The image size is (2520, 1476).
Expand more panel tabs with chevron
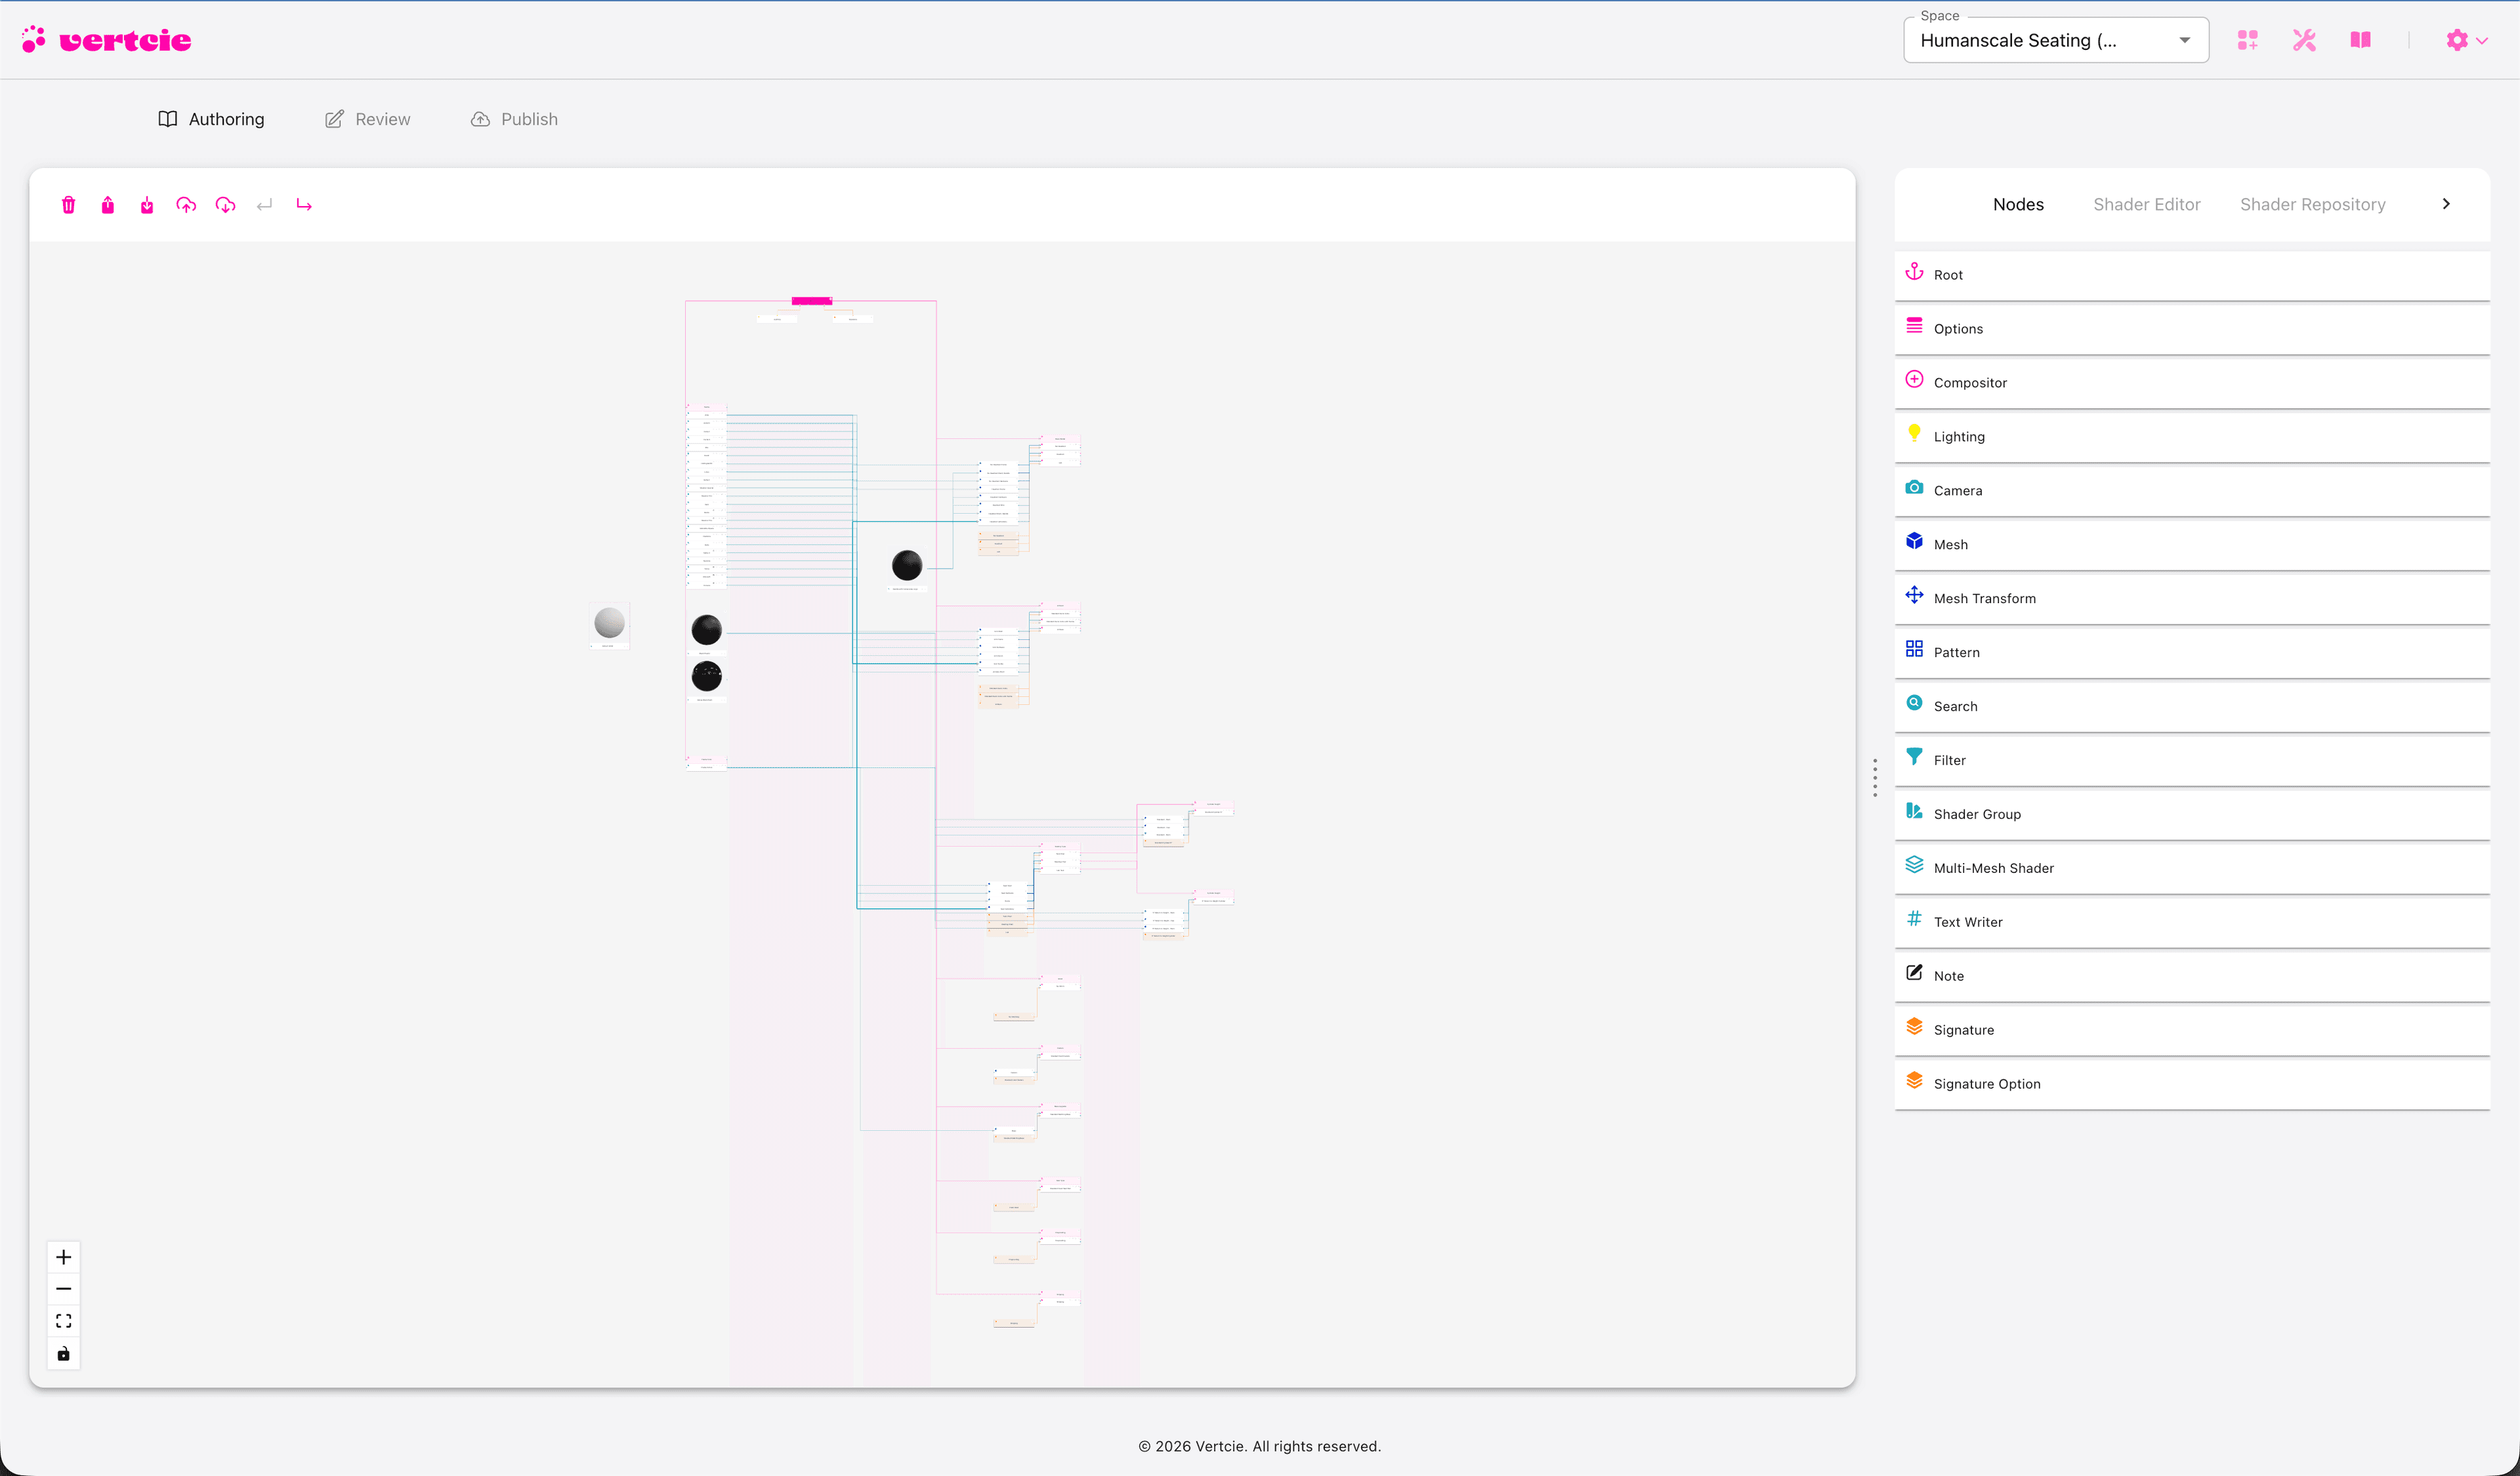click(x=2446, y=204)
